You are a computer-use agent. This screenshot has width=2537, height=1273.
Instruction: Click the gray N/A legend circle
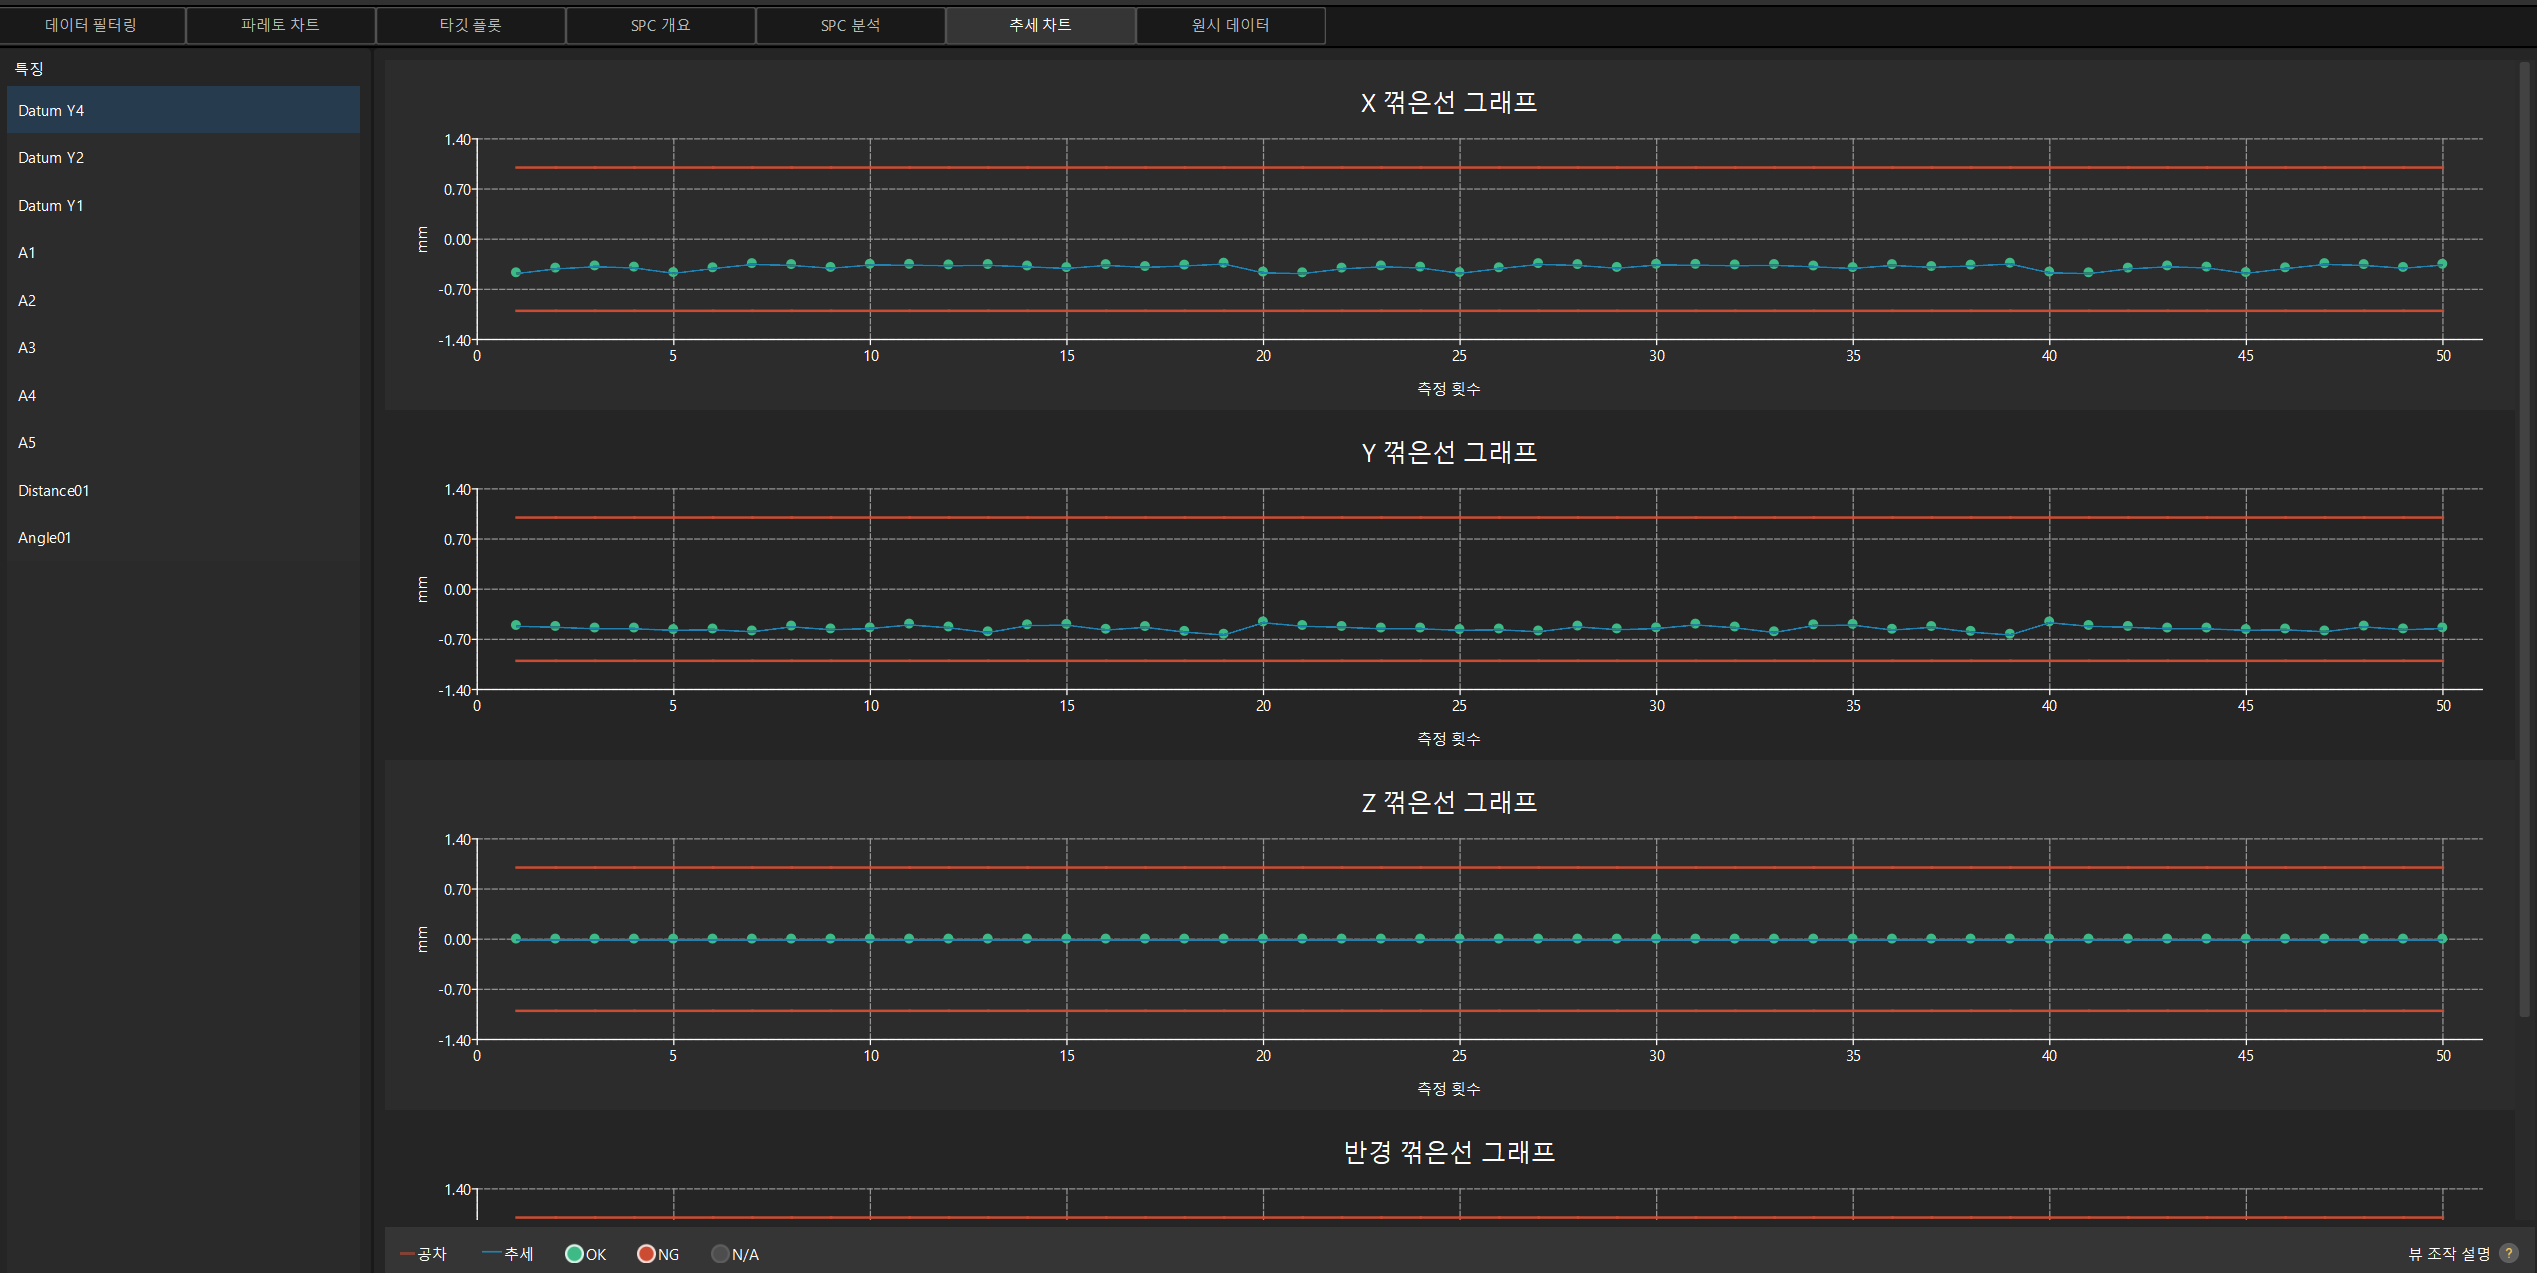click(x=720, y=1254)
